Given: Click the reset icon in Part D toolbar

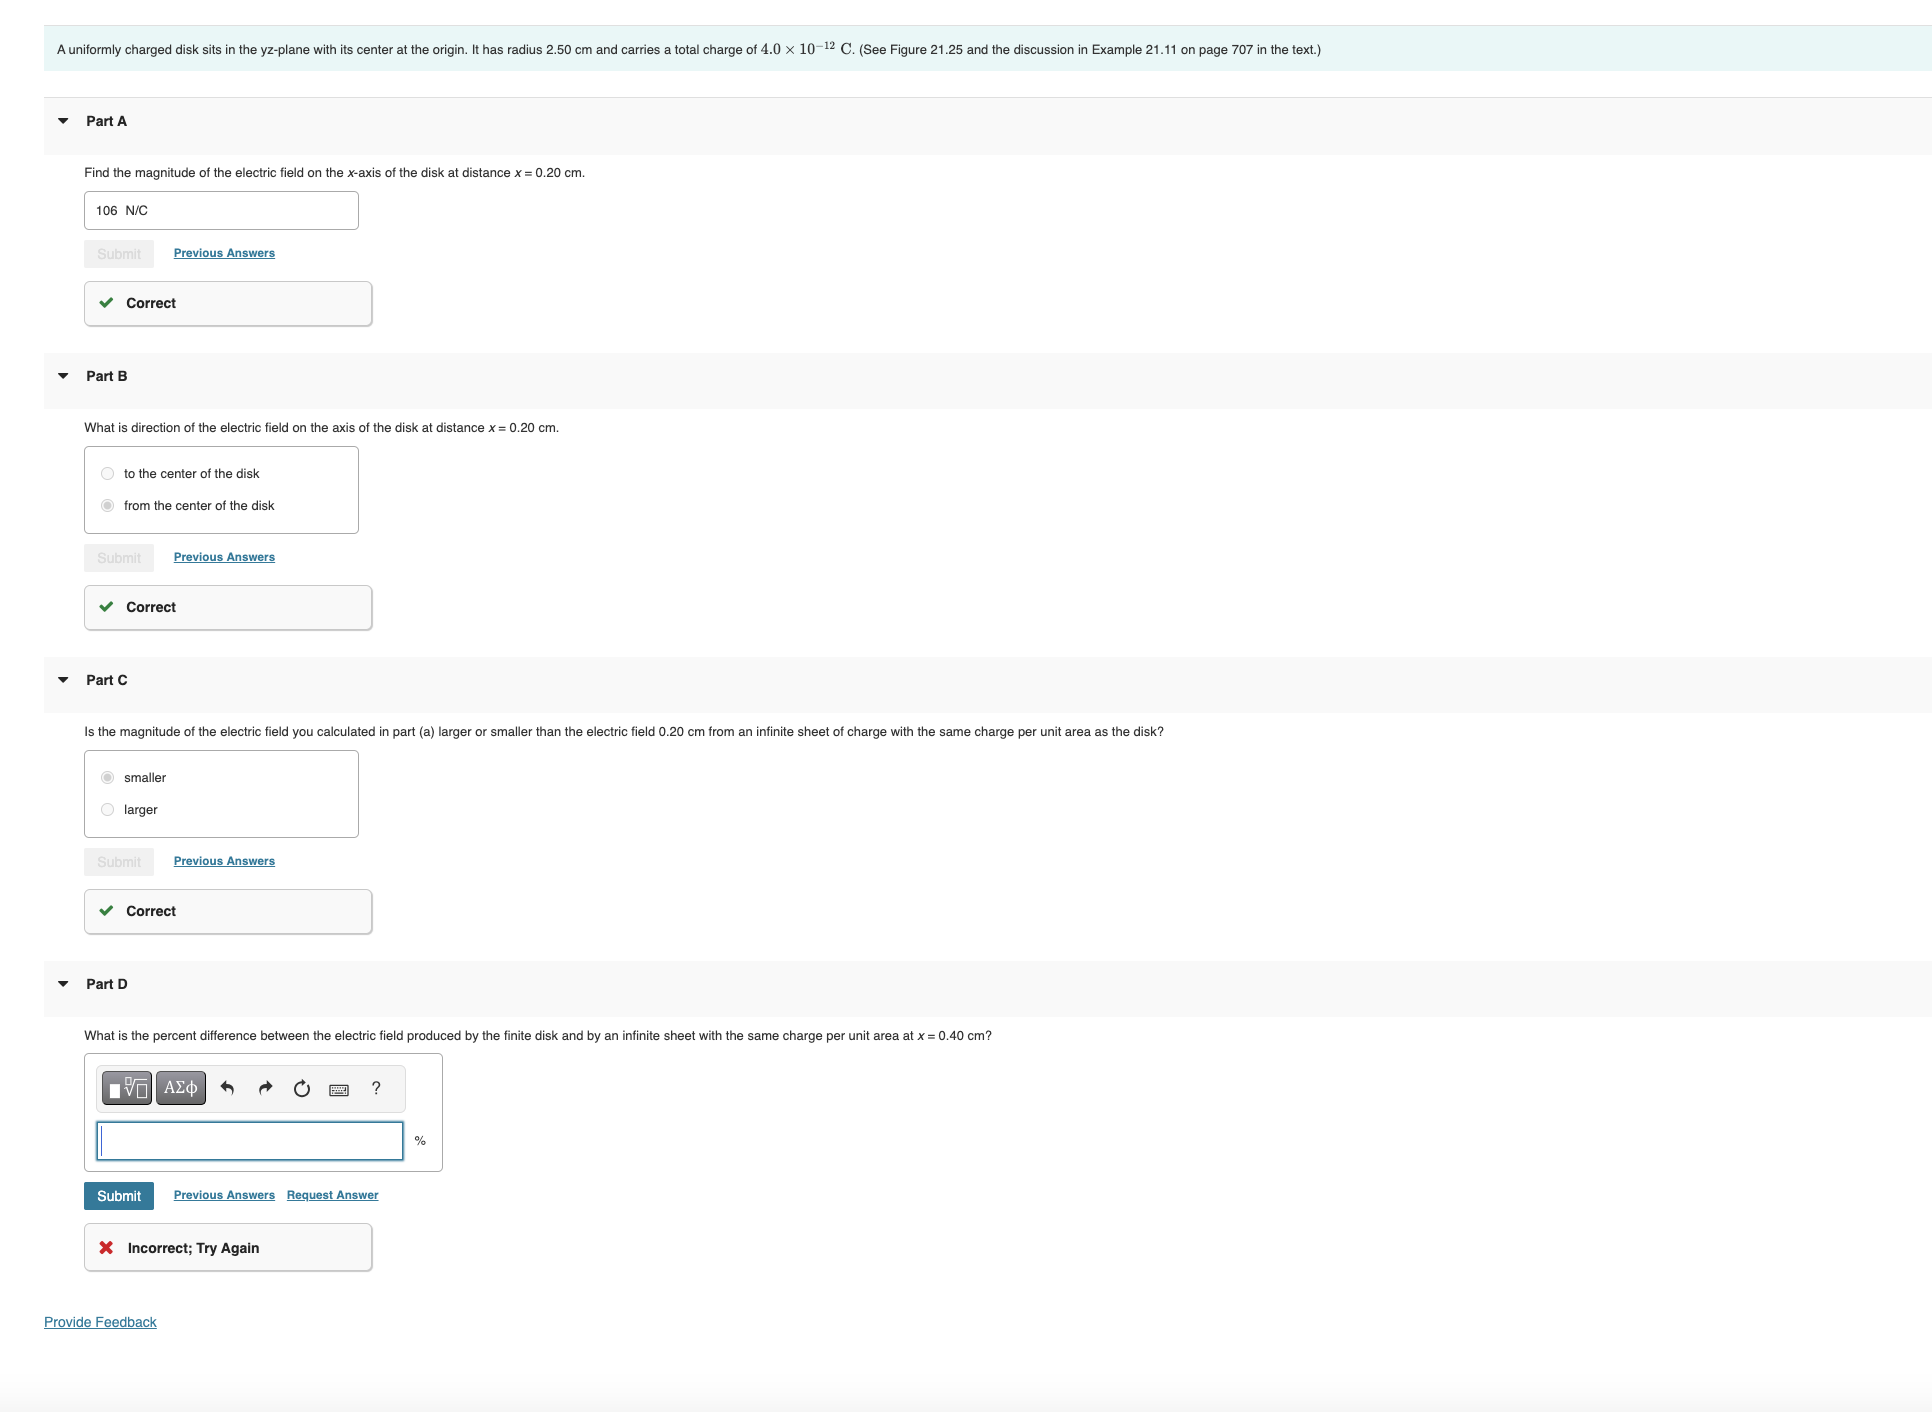Looking at the screenshot, I should pyautogui.click(x=302, y=1088).
